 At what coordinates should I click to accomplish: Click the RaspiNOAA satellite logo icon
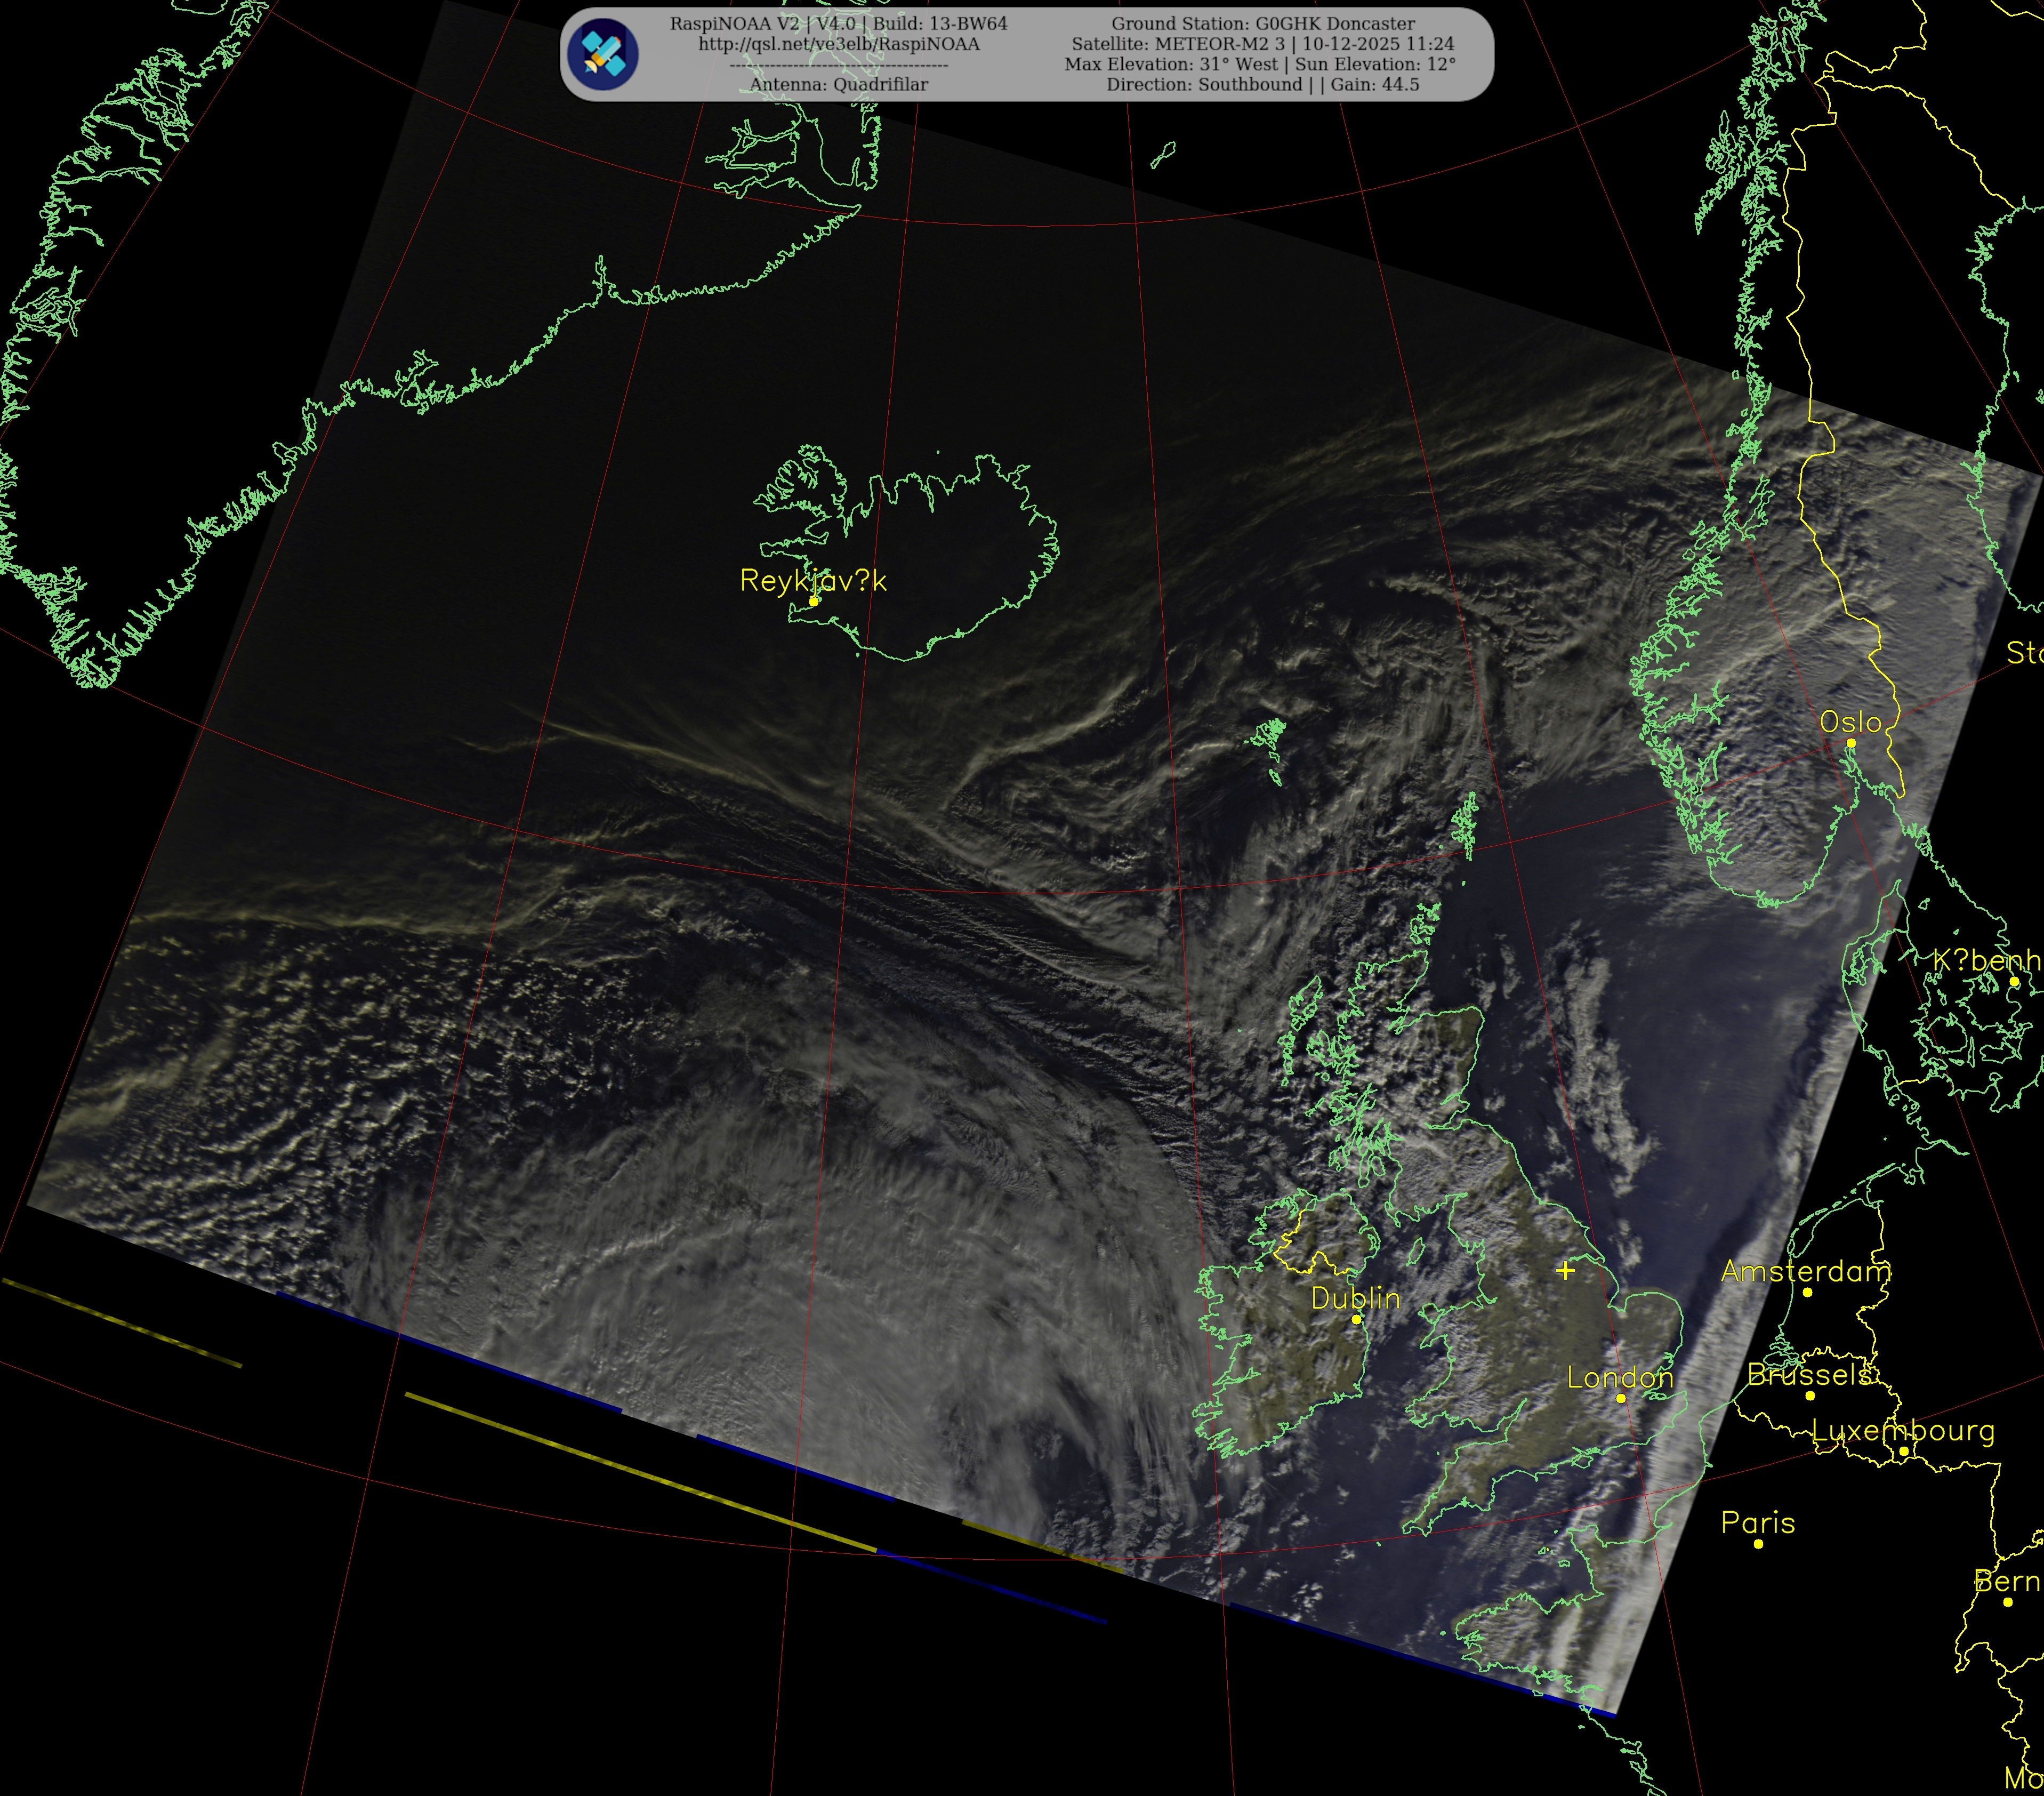603,54
